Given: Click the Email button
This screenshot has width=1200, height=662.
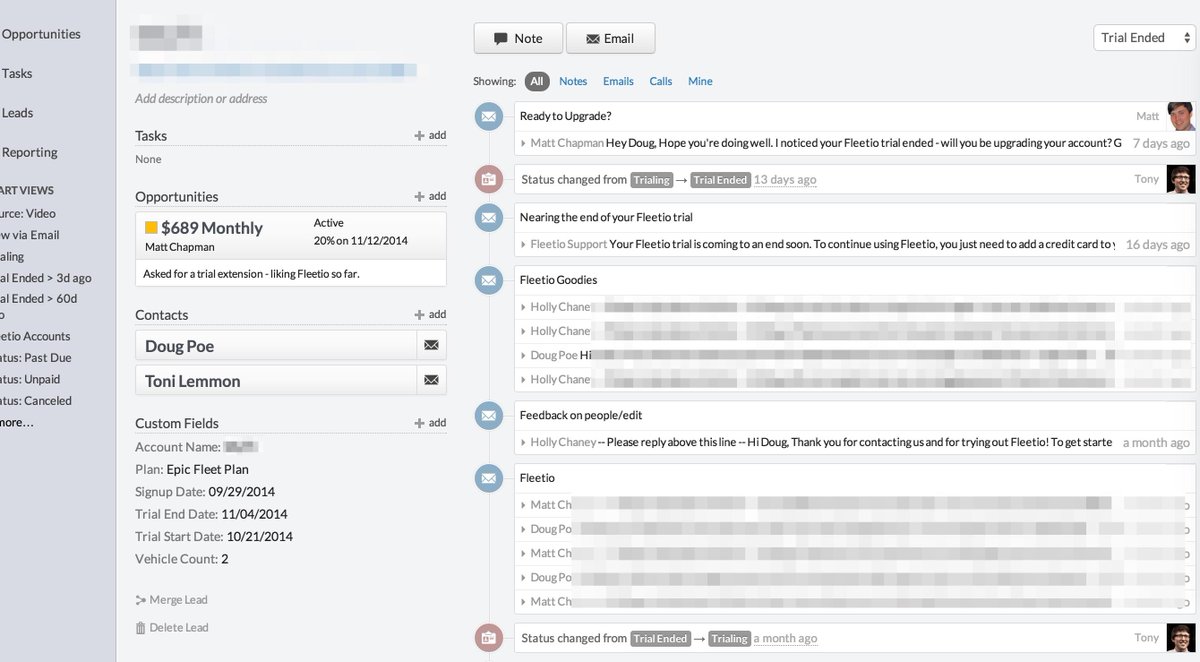Looking at the screenshot, I should click(x=610, y=38).
